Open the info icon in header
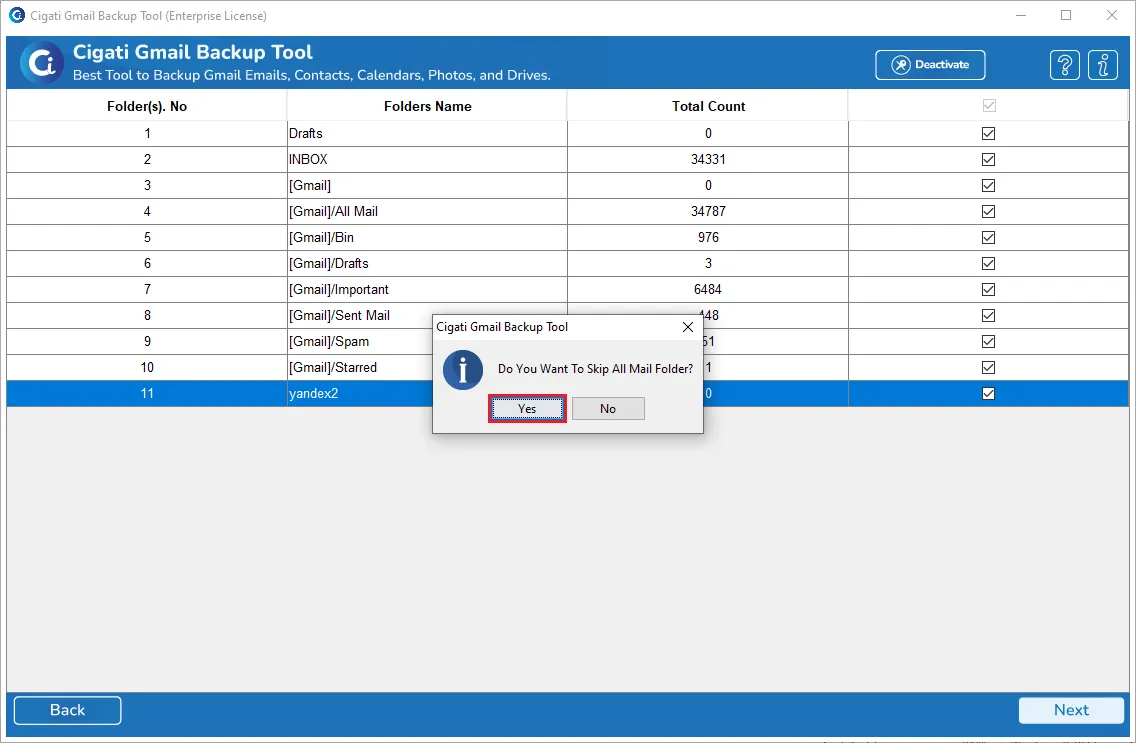The height and width of the screenshot is (743, 1136). click(1103, 65)
